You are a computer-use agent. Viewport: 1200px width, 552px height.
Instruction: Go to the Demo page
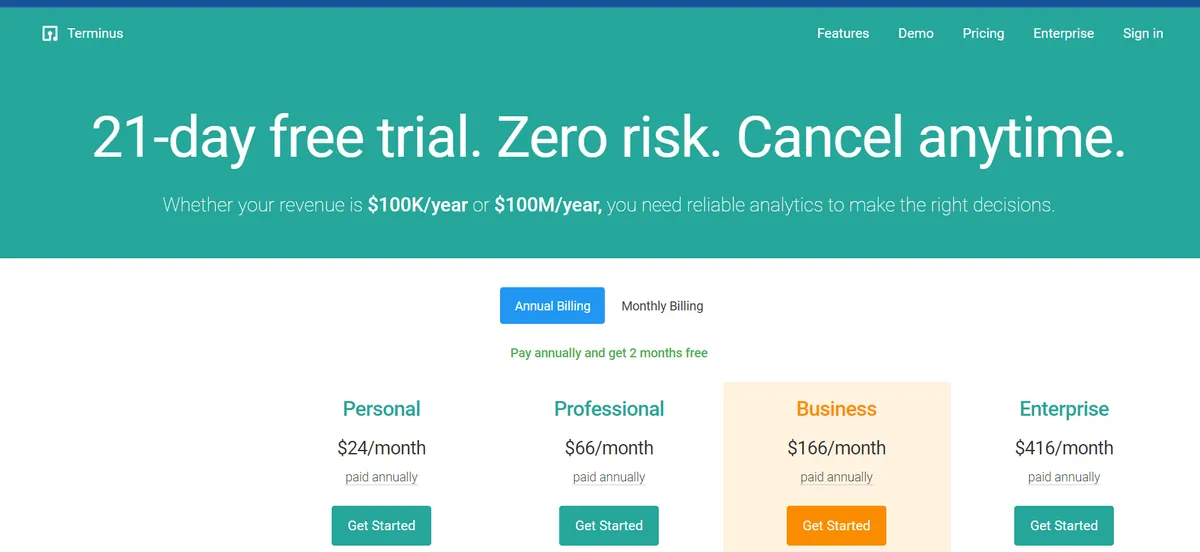[x=916, y=34]
